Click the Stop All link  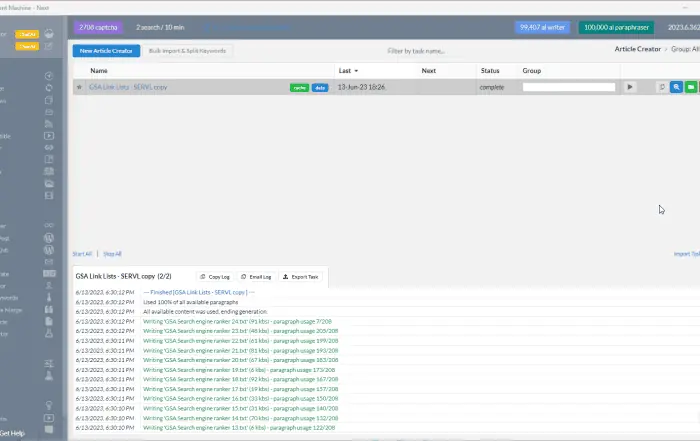coord(112,254)
